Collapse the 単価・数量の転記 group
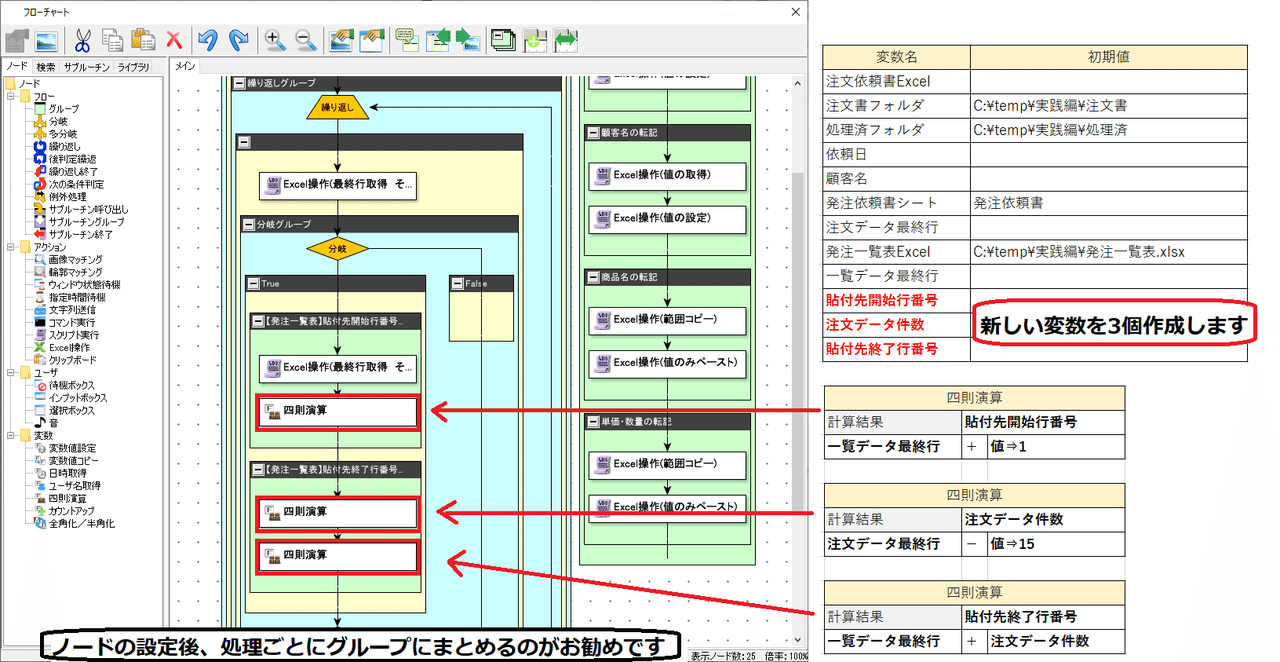The image size is (1280, 662). tap(593, 422)
